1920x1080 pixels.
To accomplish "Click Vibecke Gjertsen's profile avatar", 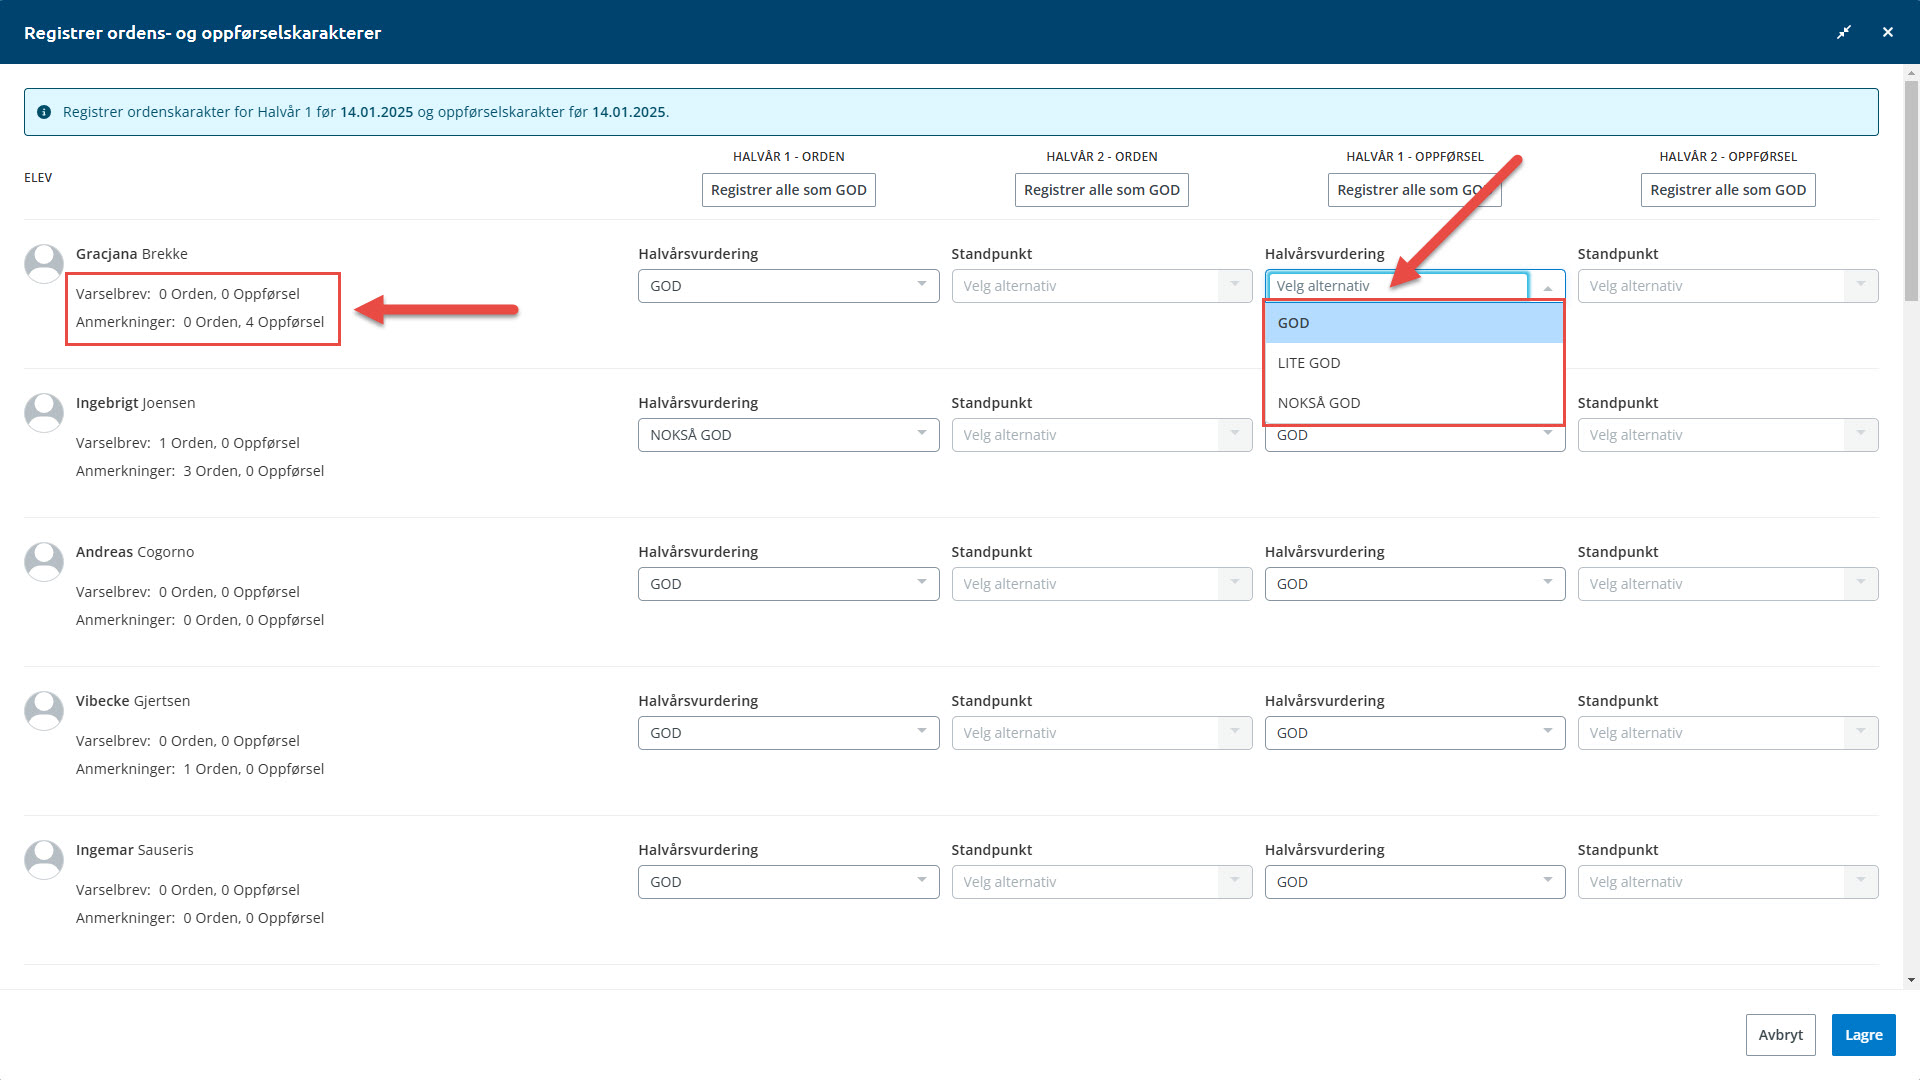I will [44, 710].
